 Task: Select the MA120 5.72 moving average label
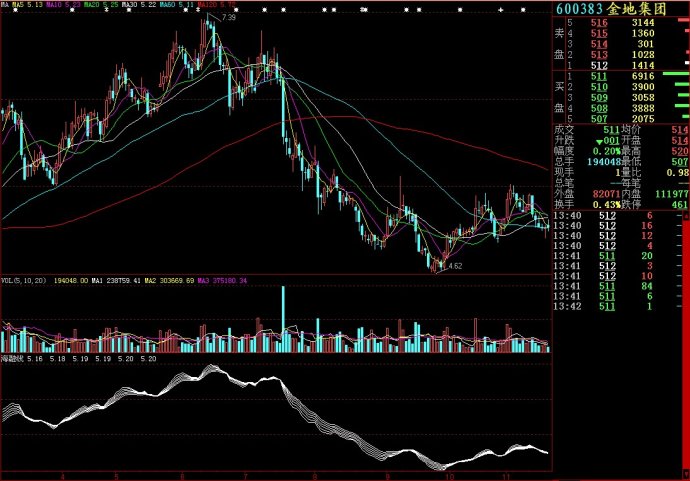point(216,5)
